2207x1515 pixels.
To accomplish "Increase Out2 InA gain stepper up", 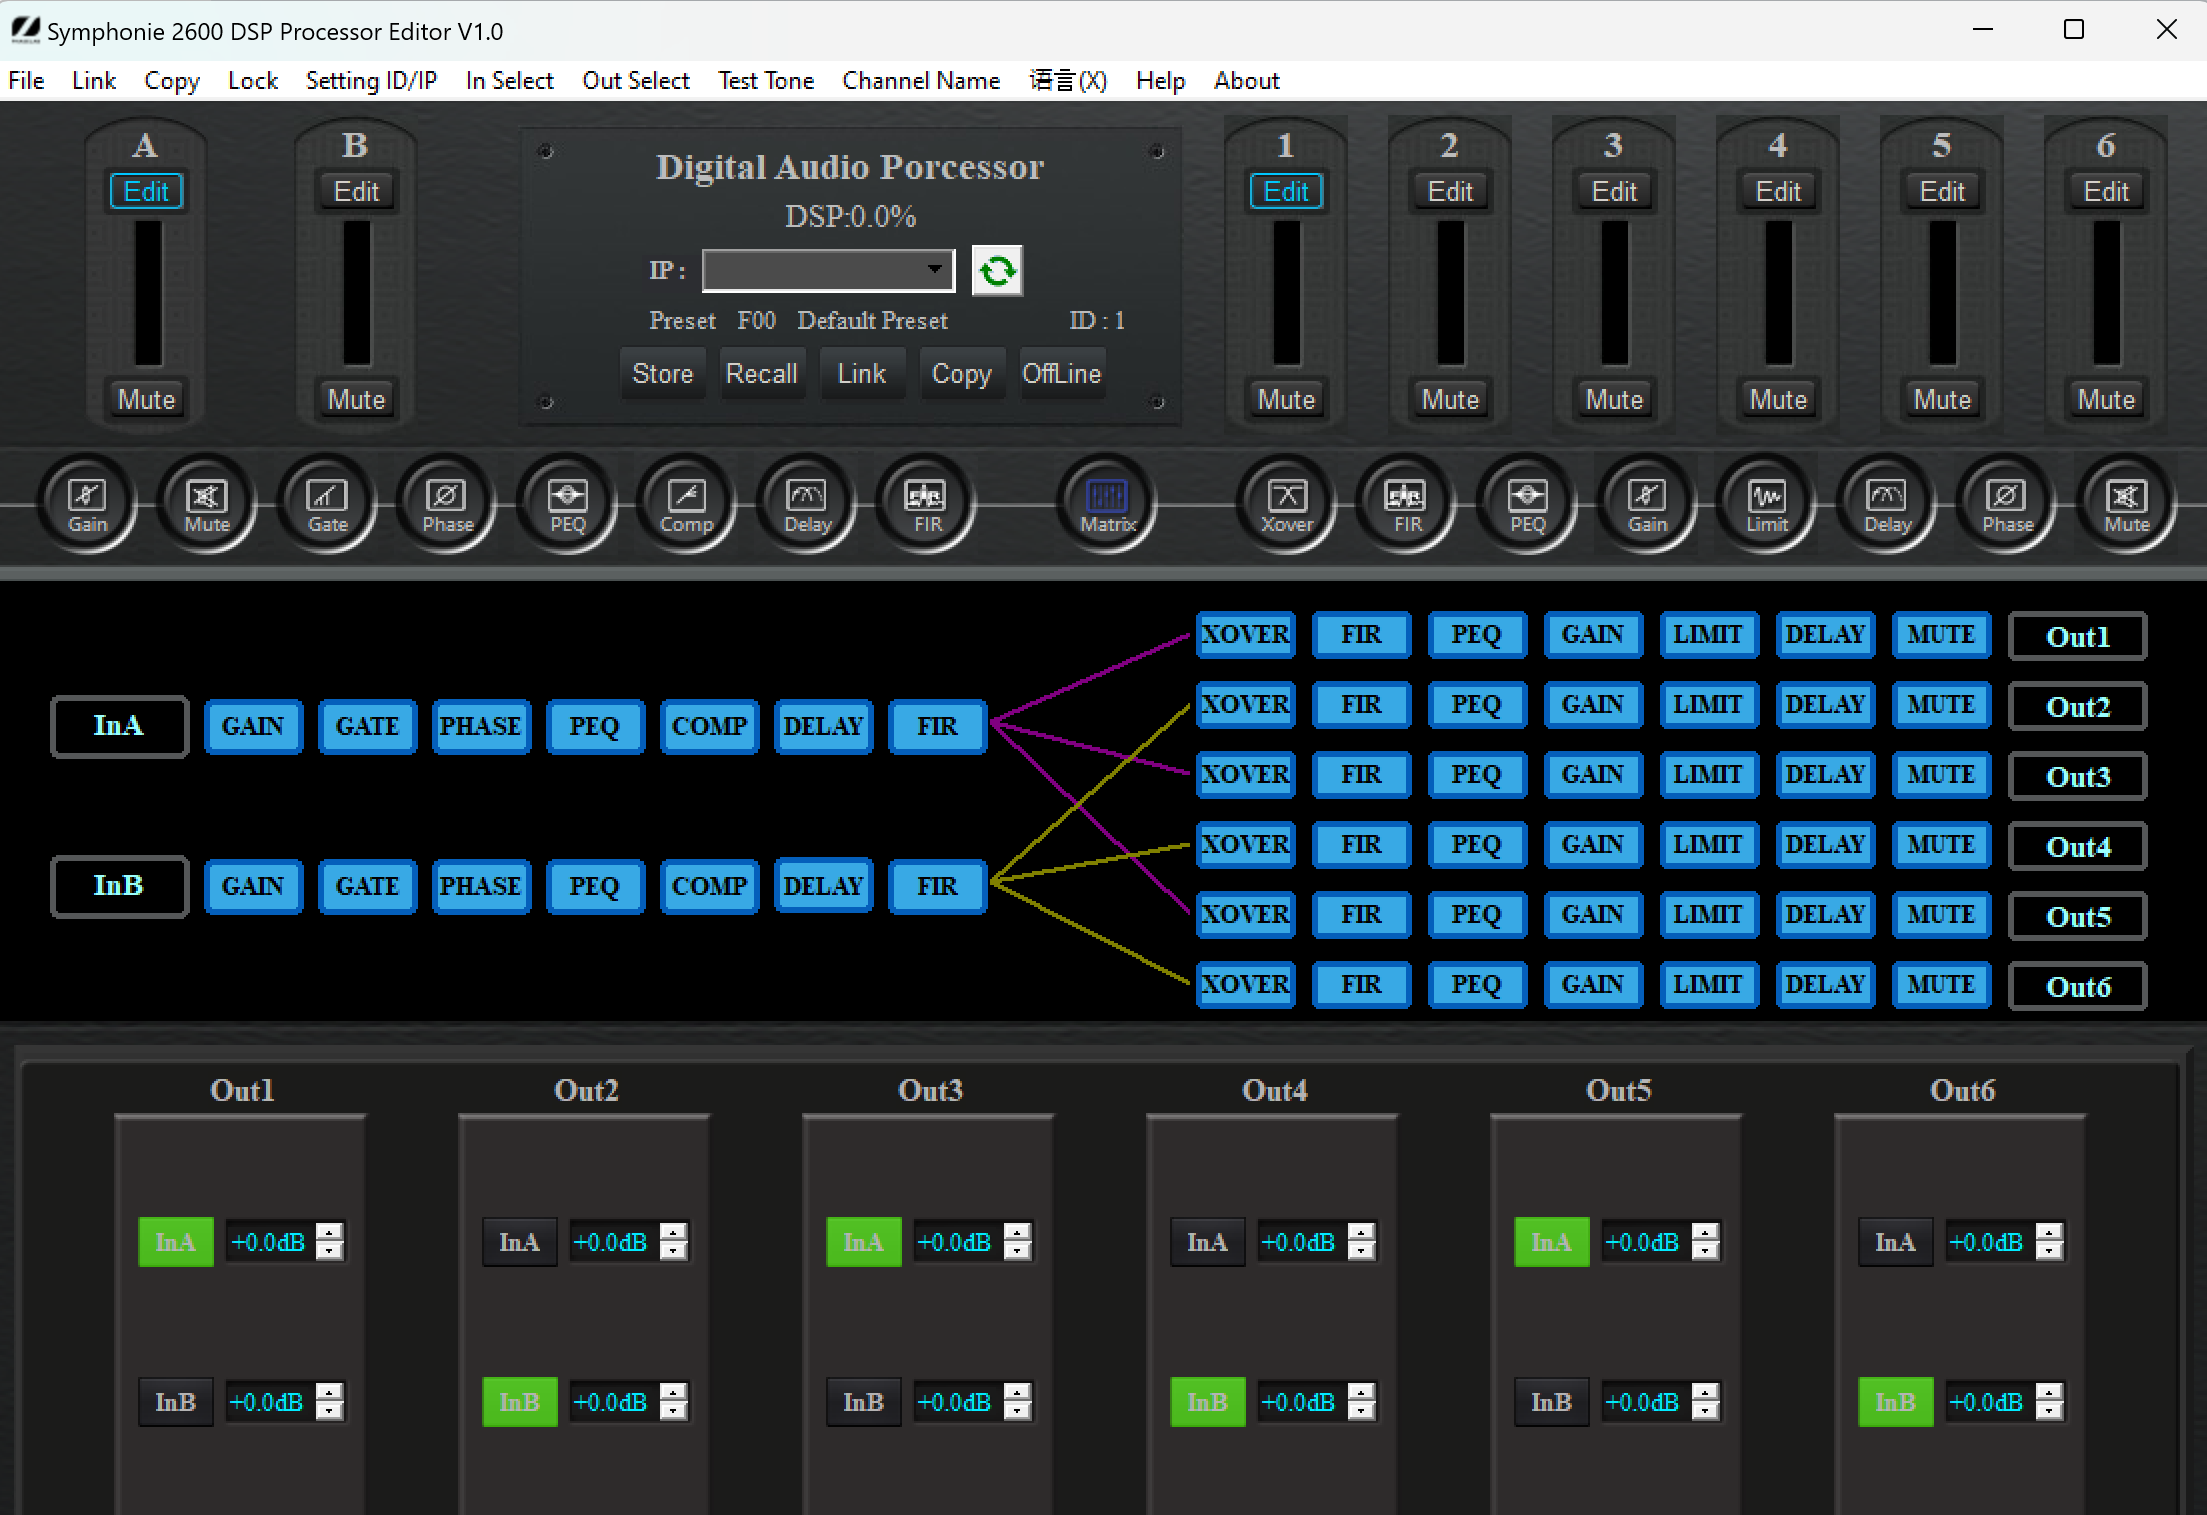I will click(674, 1232).
